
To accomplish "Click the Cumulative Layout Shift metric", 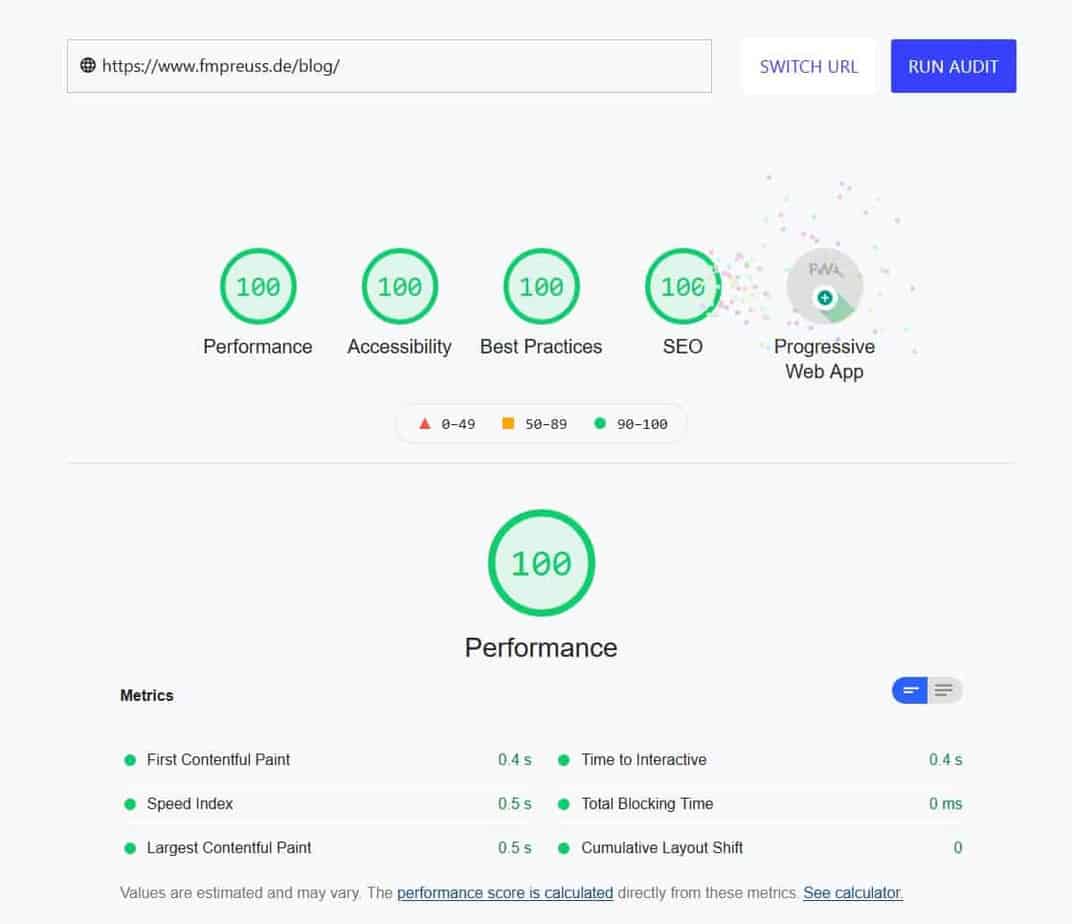I will (x=760, y=848).
